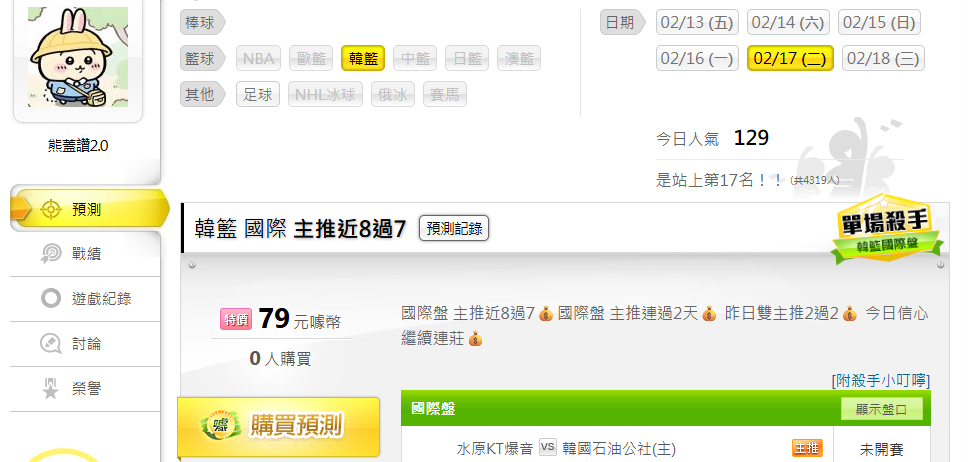968x462 pixels.
Task: Open the 預測記錄 button
Action: (454, 229)
